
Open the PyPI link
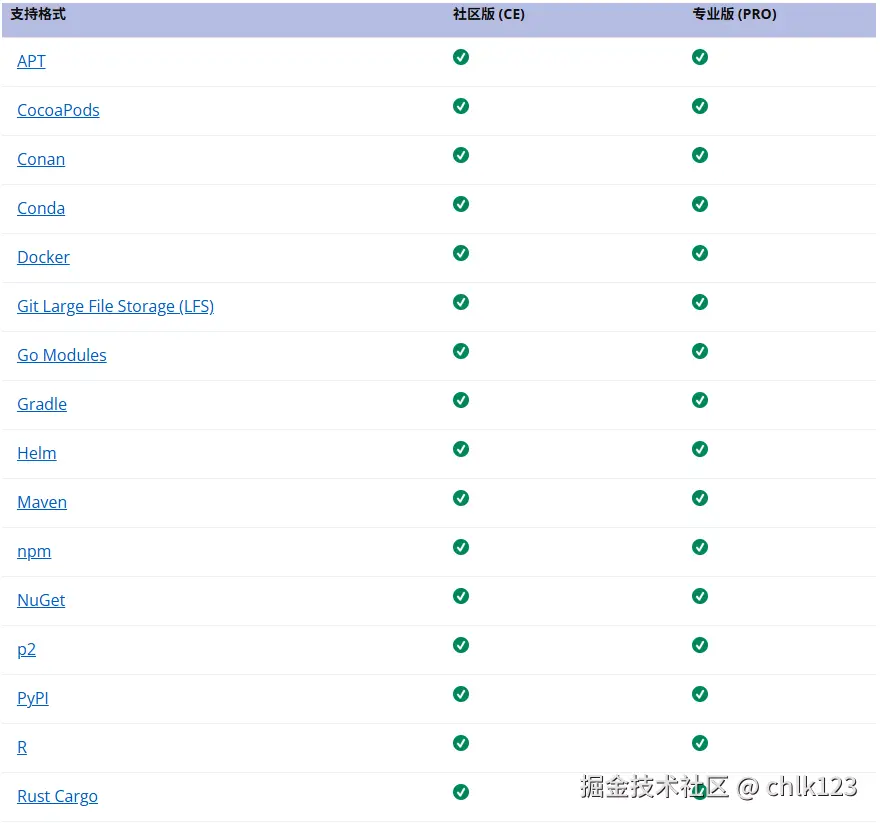(33, 698)
